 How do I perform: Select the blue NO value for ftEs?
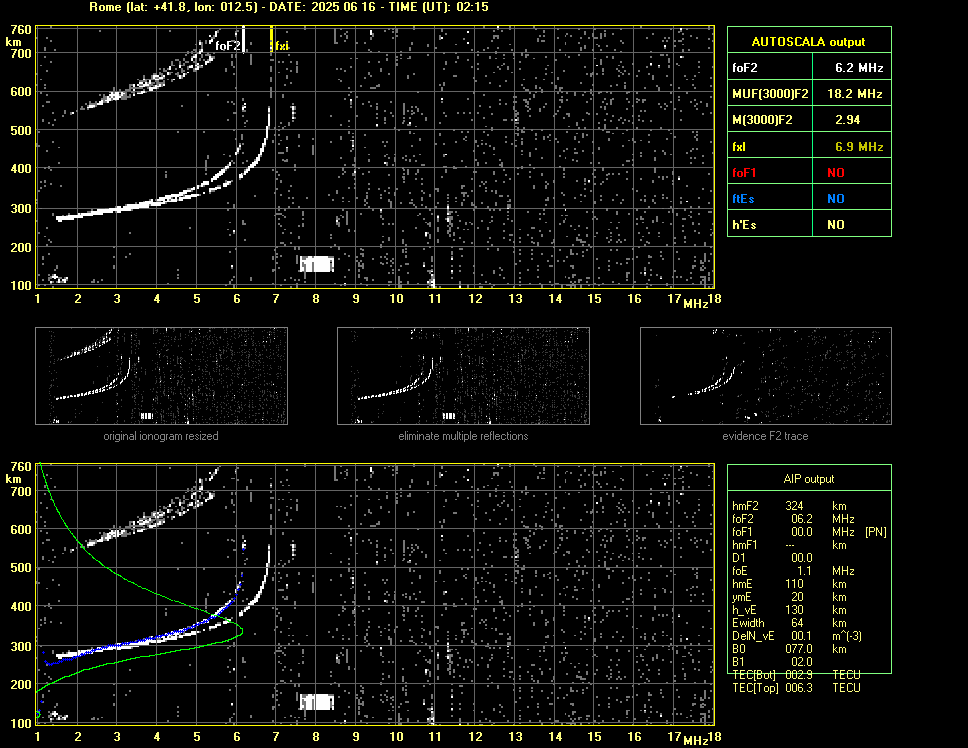(x=836, y=199)
